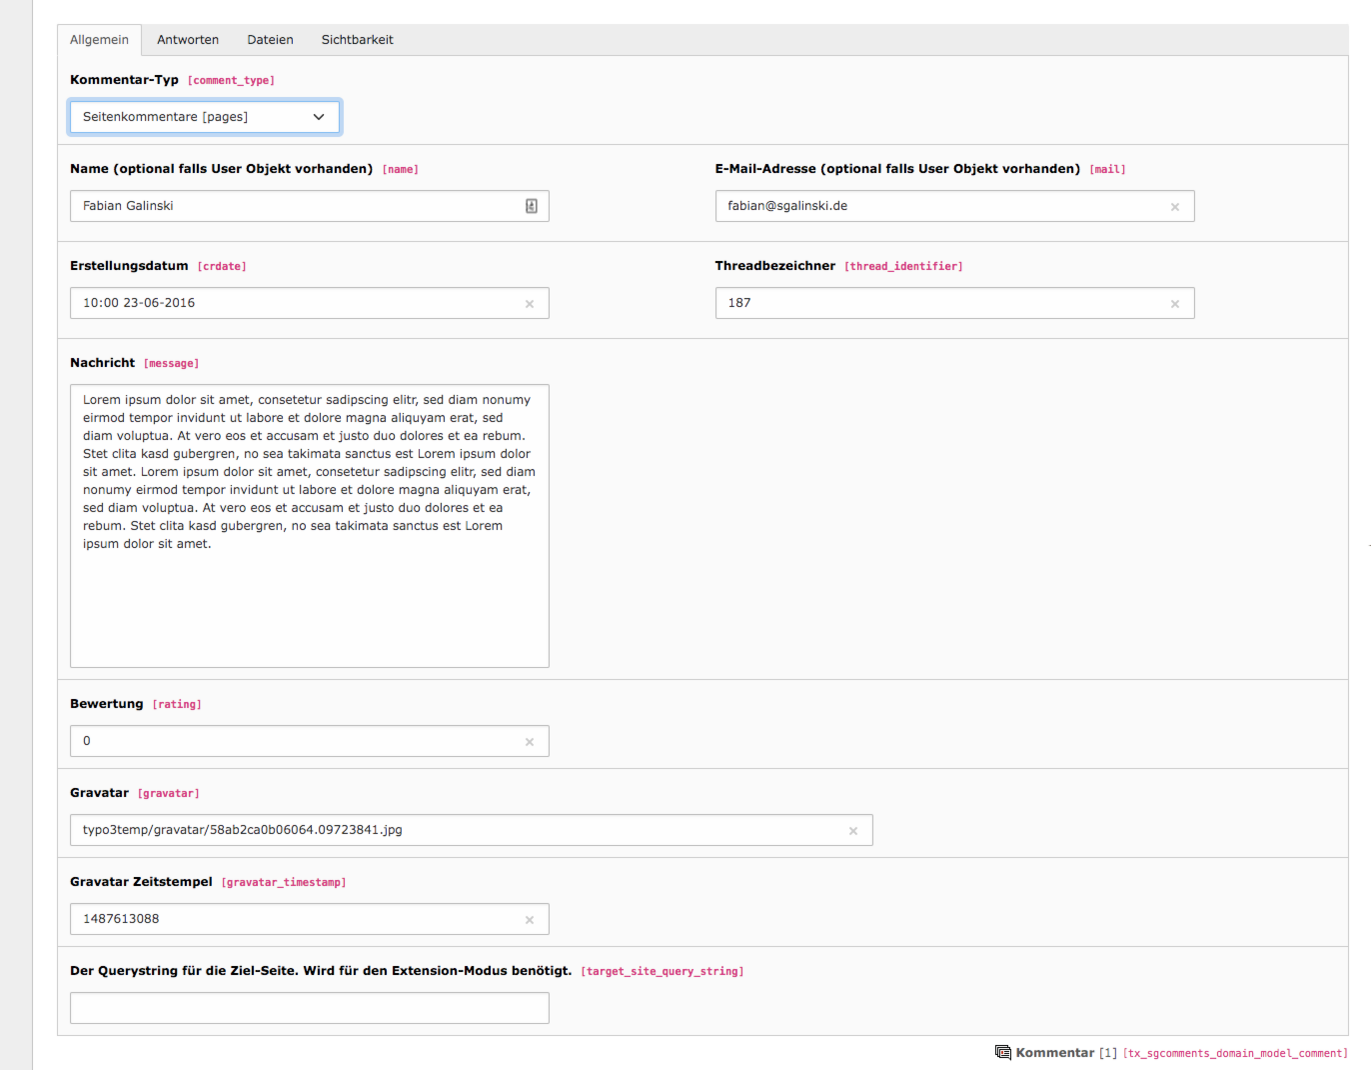This screenshot has width=1371, height=1070.
Task: Focus the Threadbezeichner input showing 187
Action: [x=930, y=303]
